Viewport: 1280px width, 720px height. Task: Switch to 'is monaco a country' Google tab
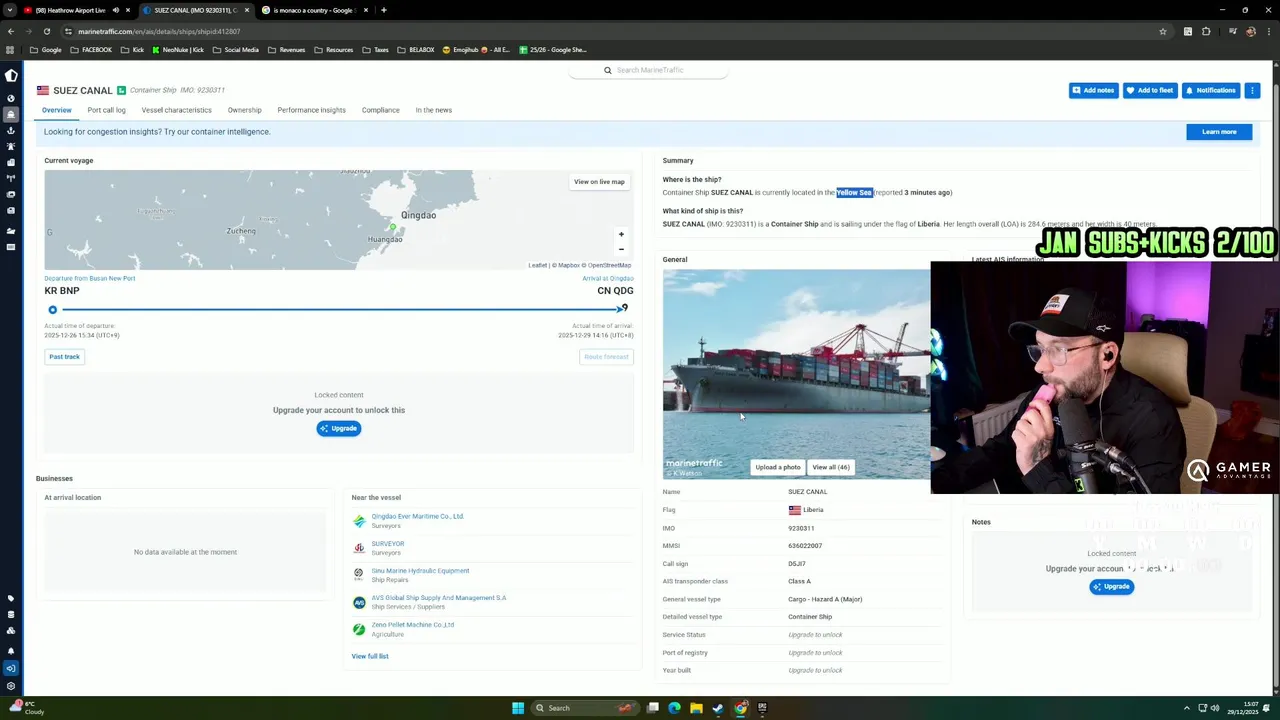315,10
